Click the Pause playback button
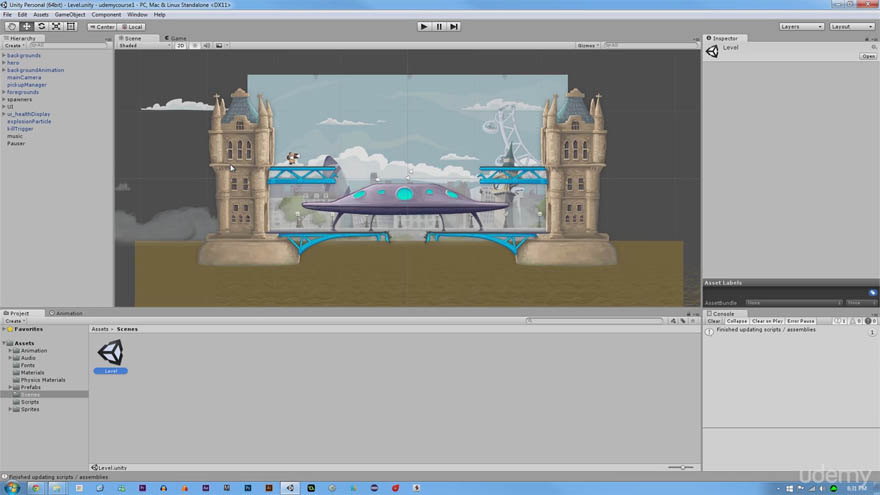880x495 pixels. [x=439, y=26]
